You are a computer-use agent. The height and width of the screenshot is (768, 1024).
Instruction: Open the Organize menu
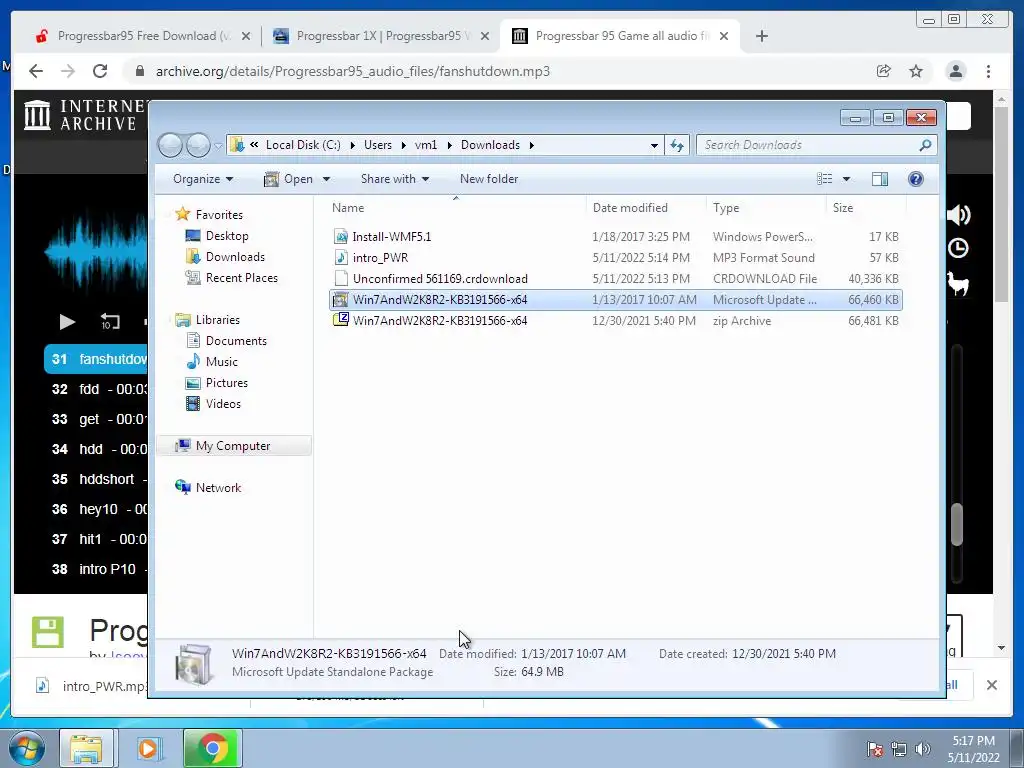(x=202, y=179)
